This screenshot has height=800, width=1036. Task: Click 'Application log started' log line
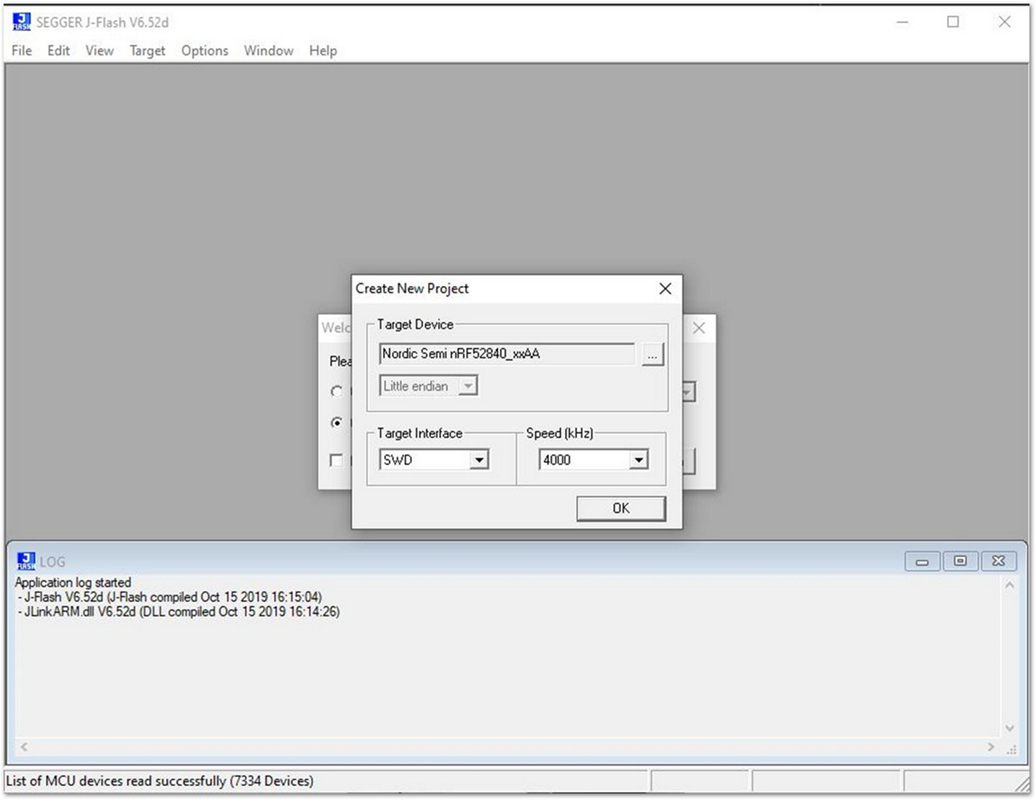(x=73, y=583)
